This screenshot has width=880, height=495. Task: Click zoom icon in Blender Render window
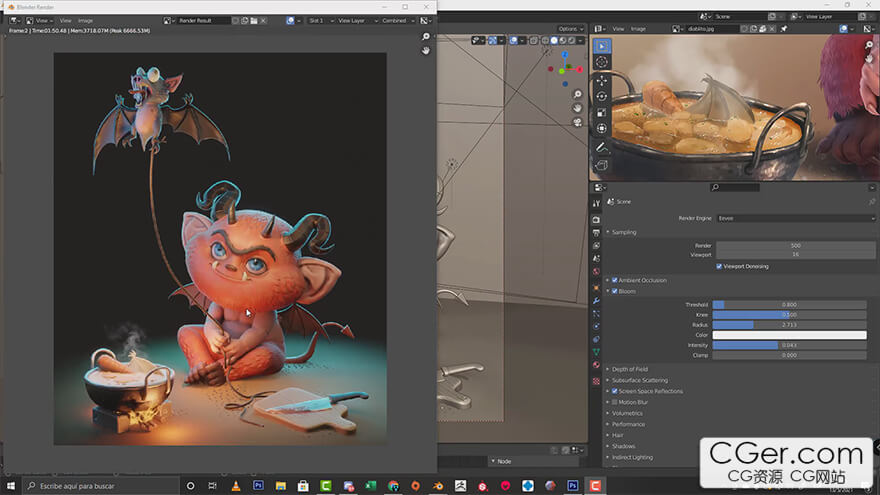tap(425, 36)
